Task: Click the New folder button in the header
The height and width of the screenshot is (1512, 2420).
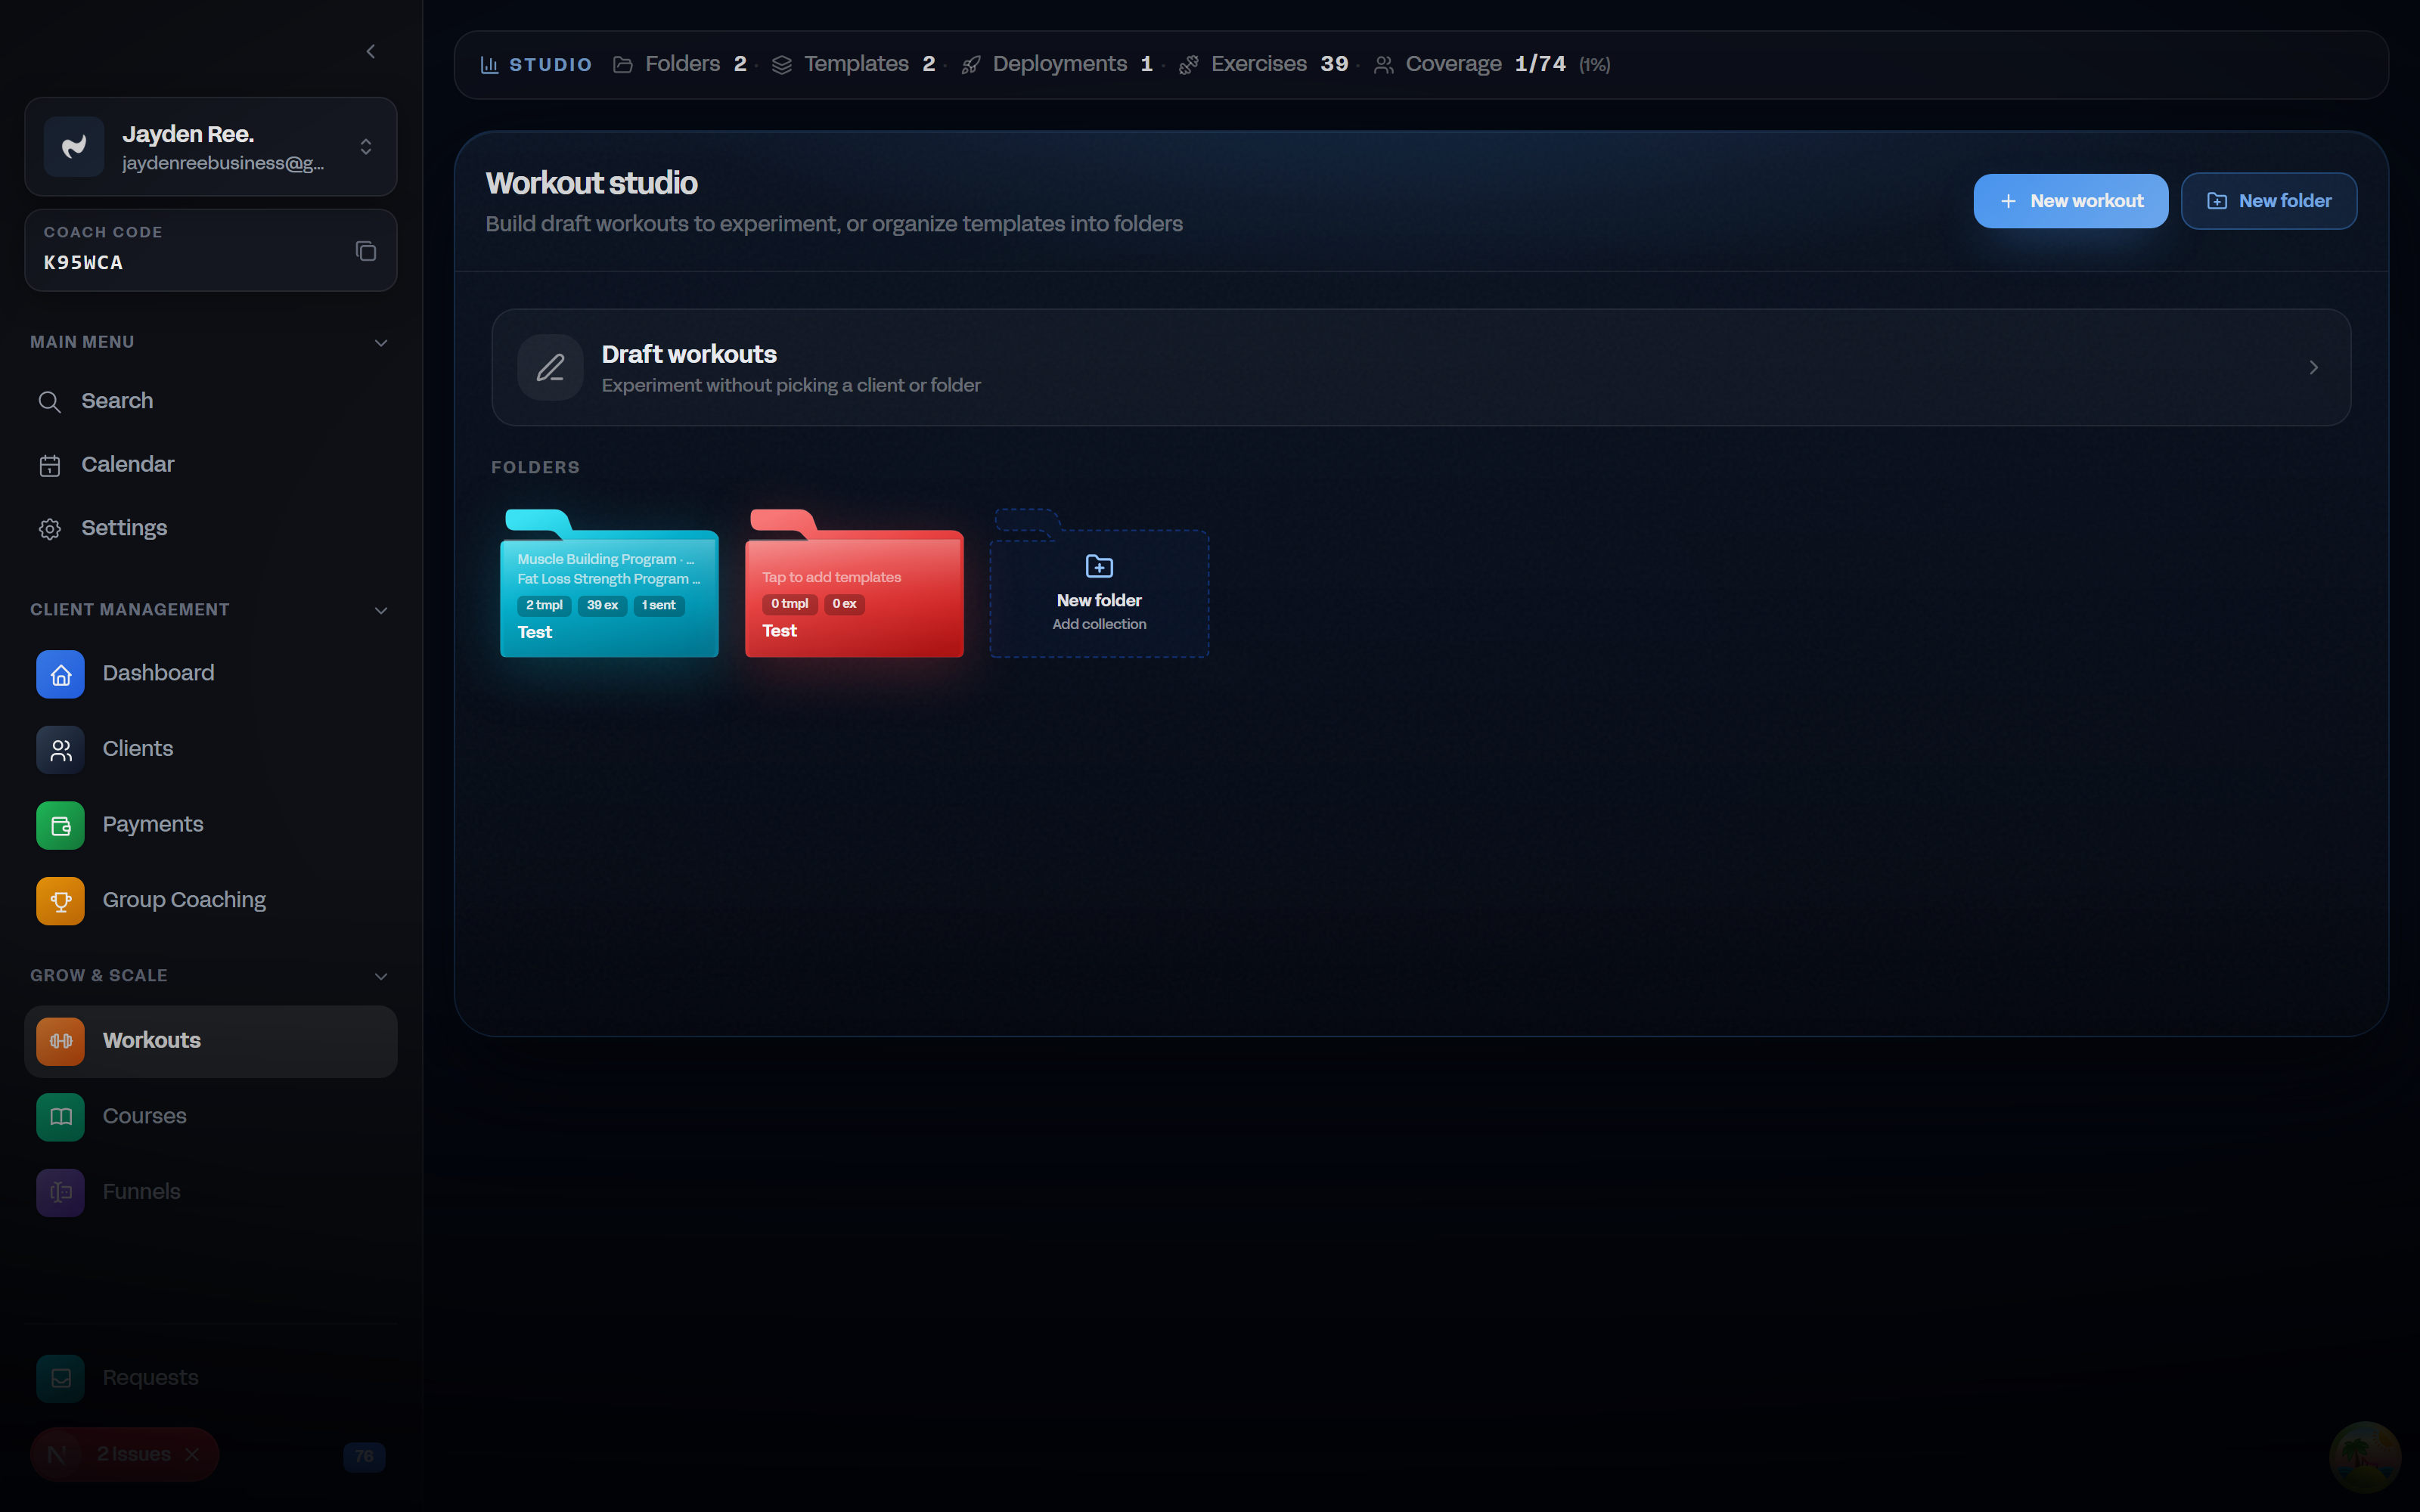Action: point(2268,201)
